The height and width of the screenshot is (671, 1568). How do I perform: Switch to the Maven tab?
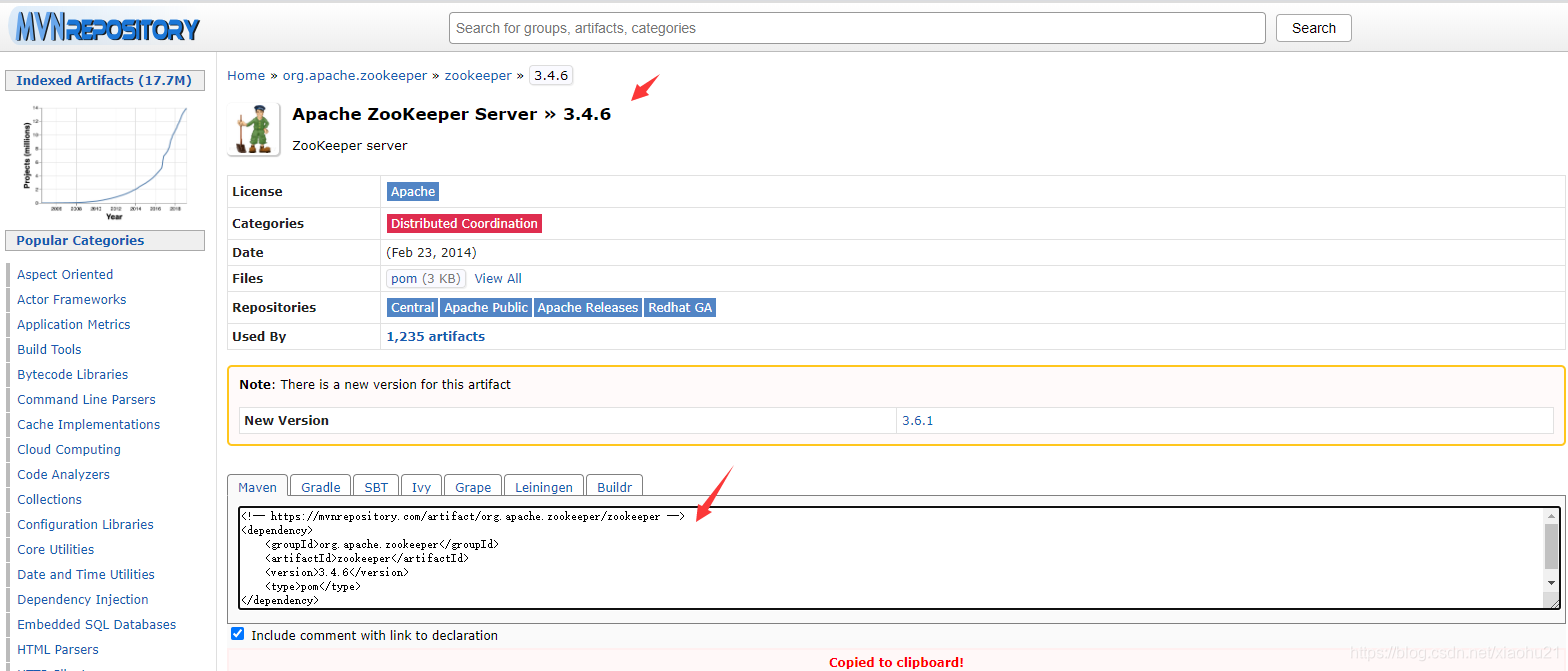click(x=257, y=487)
